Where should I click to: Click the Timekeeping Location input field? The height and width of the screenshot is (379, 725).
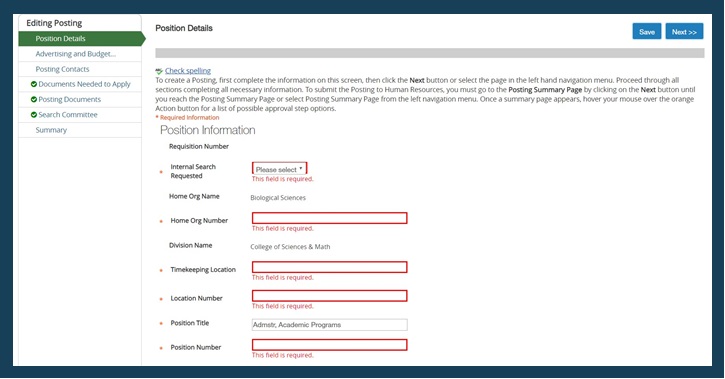tap(329, 267)
